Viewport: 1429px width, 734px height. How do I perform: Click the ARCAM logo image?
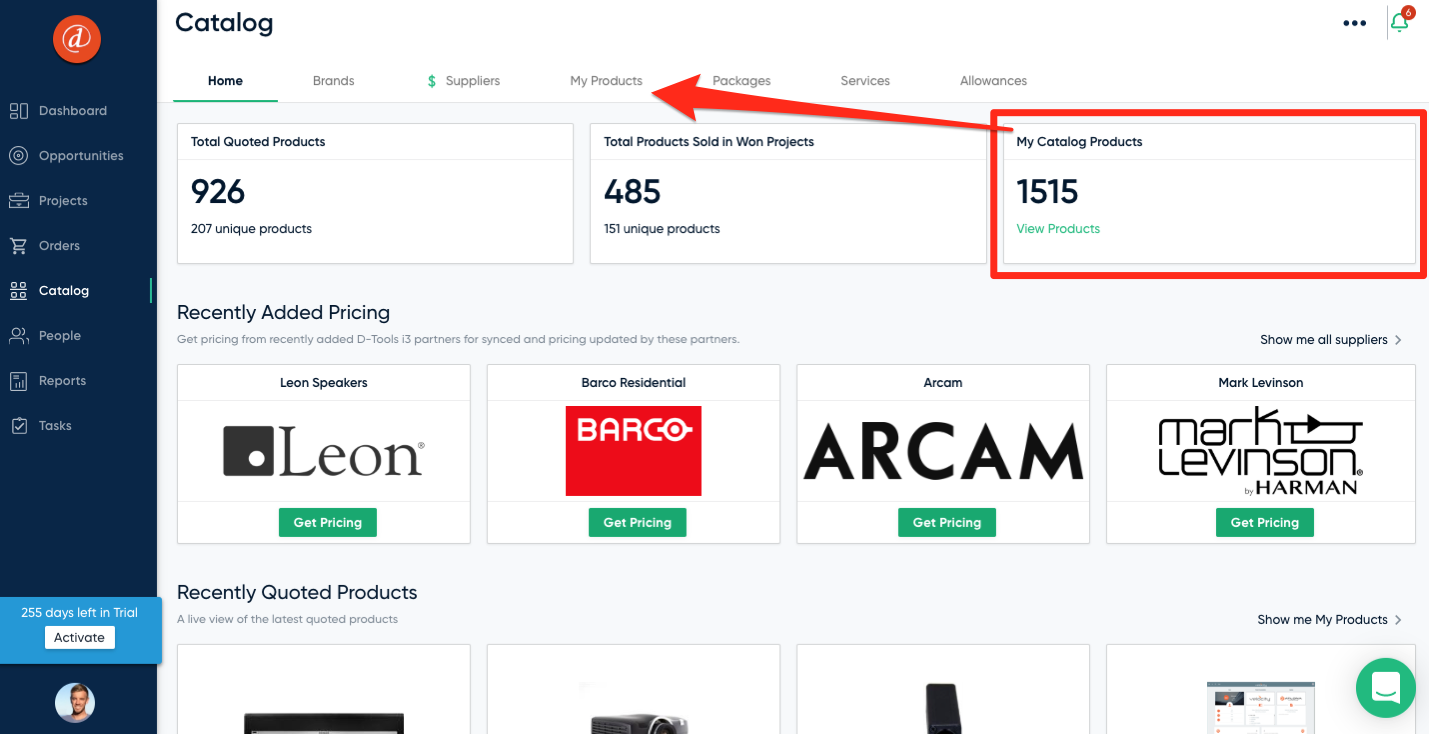click(x=944, y=451)
